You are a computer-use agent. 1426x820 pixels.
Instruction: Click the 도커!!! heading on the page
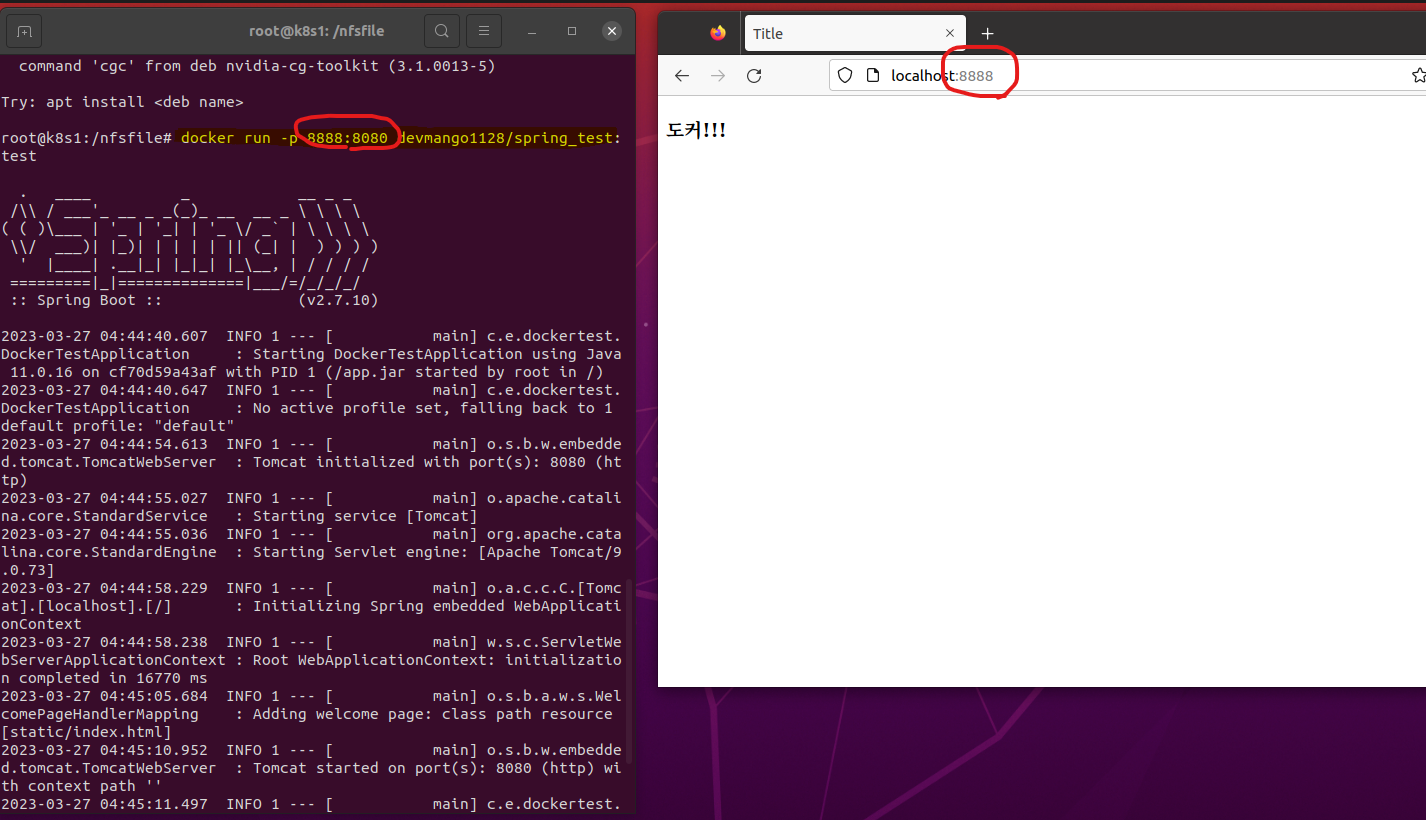click(696, 130)
